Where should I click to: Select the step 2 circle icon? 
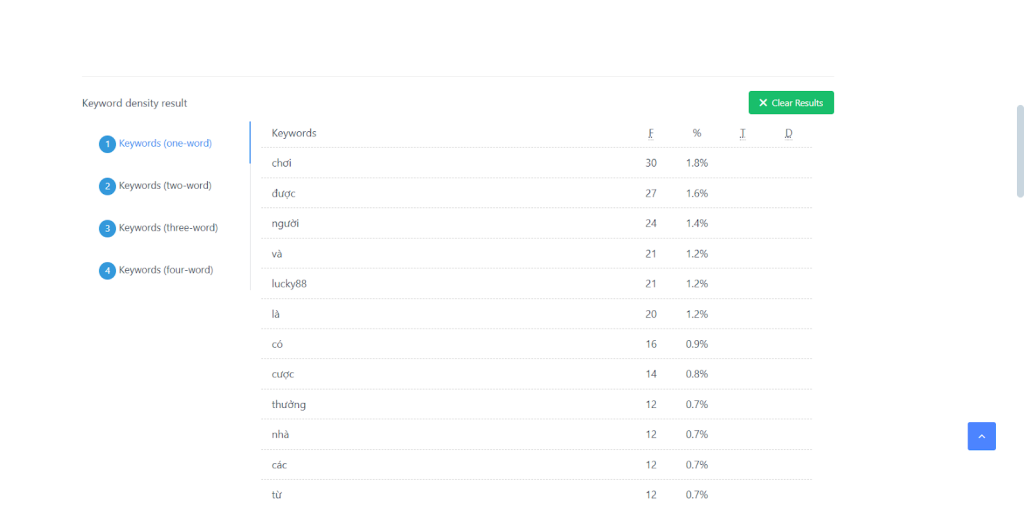point(107,186)
